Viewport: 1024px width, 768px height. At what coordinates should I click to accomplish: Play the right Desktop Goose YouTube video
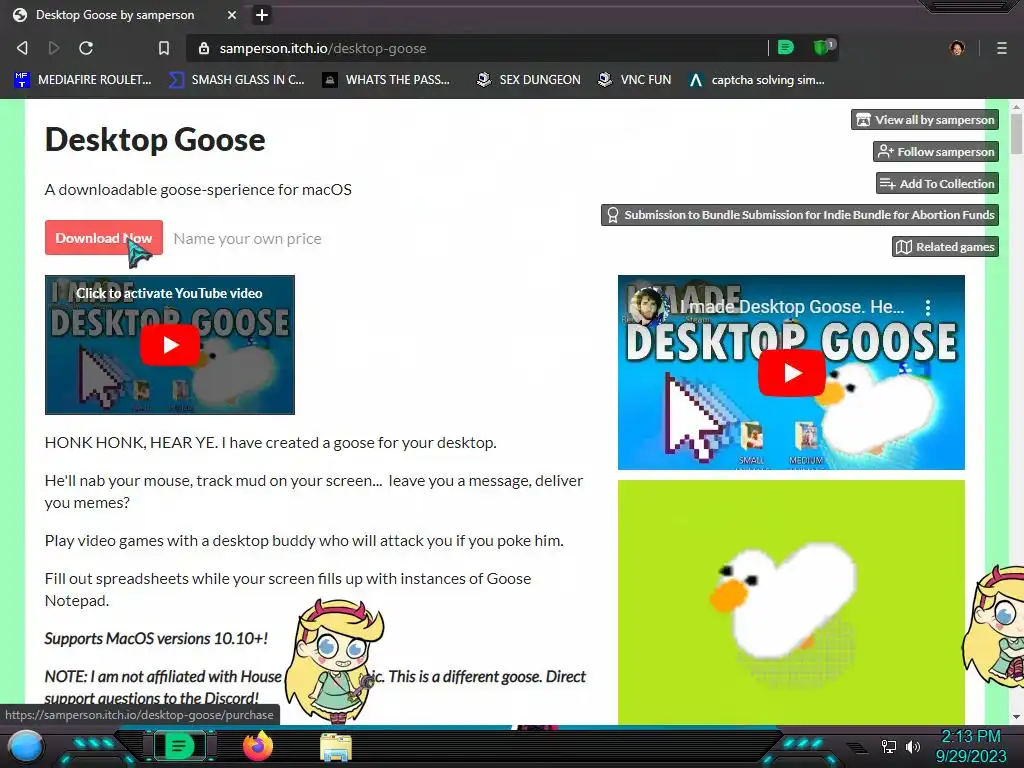tap(791, 373)
